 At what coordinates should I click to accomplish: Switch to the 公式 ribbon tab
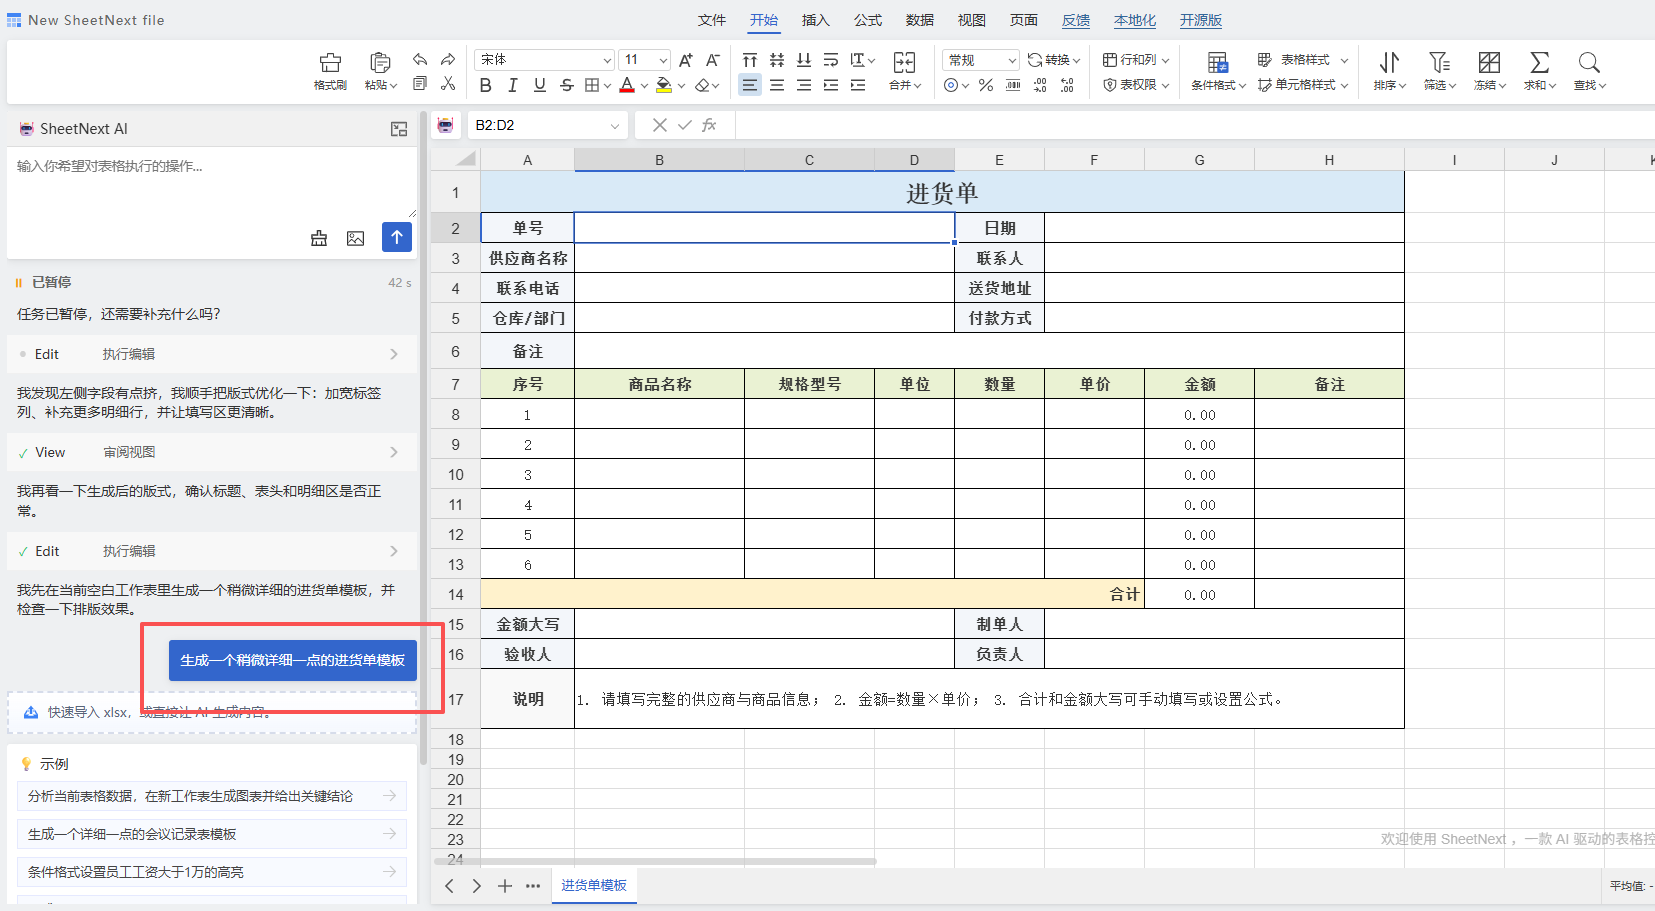[x=868, y=20]
